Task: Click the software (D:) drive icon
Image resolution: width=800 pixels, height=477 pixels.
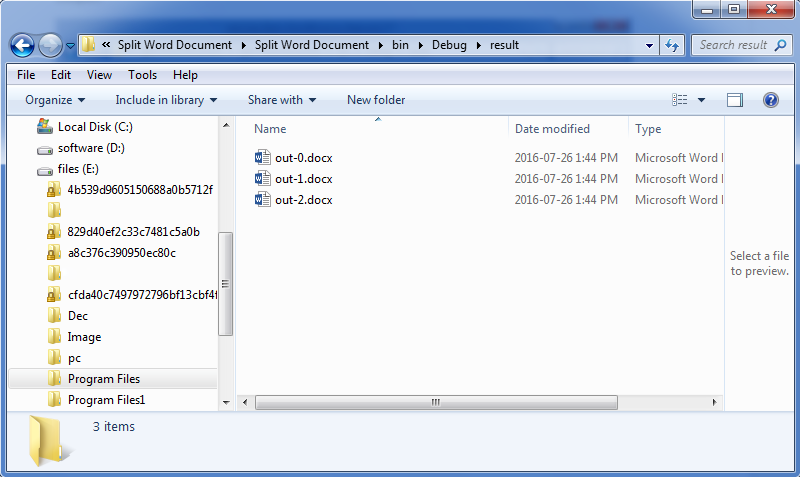Action: point(45,150)
